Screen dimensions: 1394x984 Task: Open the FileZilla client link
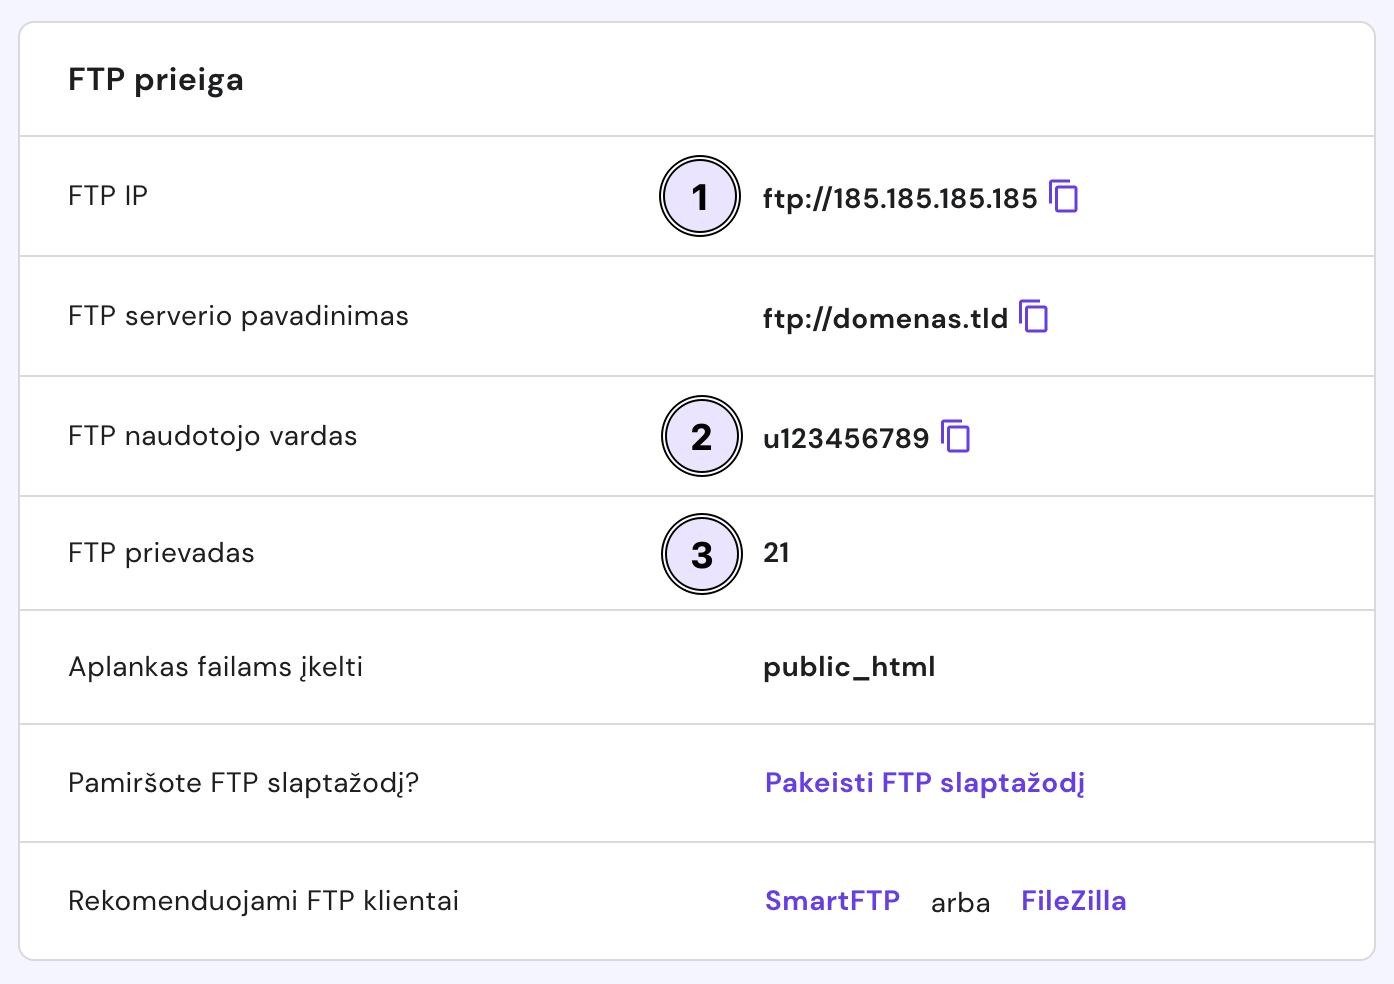[1073, 901]
